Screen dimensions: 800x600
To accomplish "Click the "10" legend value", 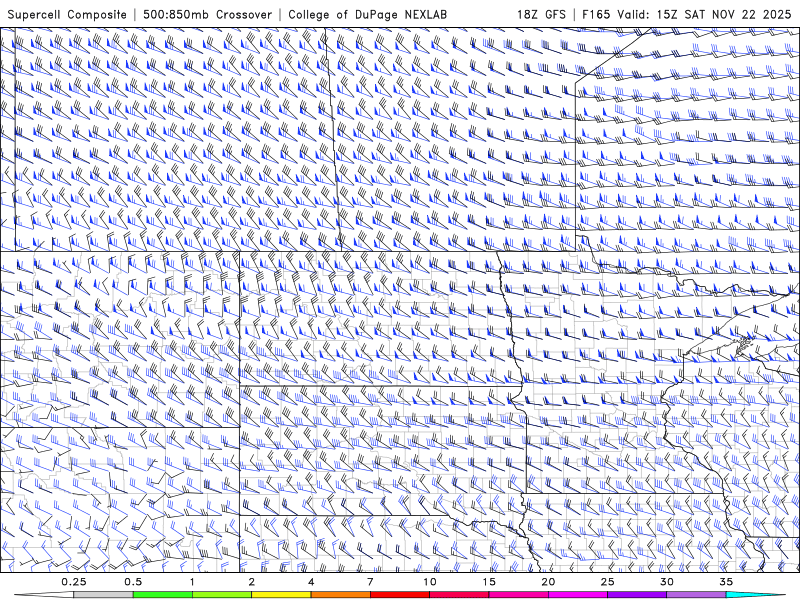I will click(x=430, y=582).
